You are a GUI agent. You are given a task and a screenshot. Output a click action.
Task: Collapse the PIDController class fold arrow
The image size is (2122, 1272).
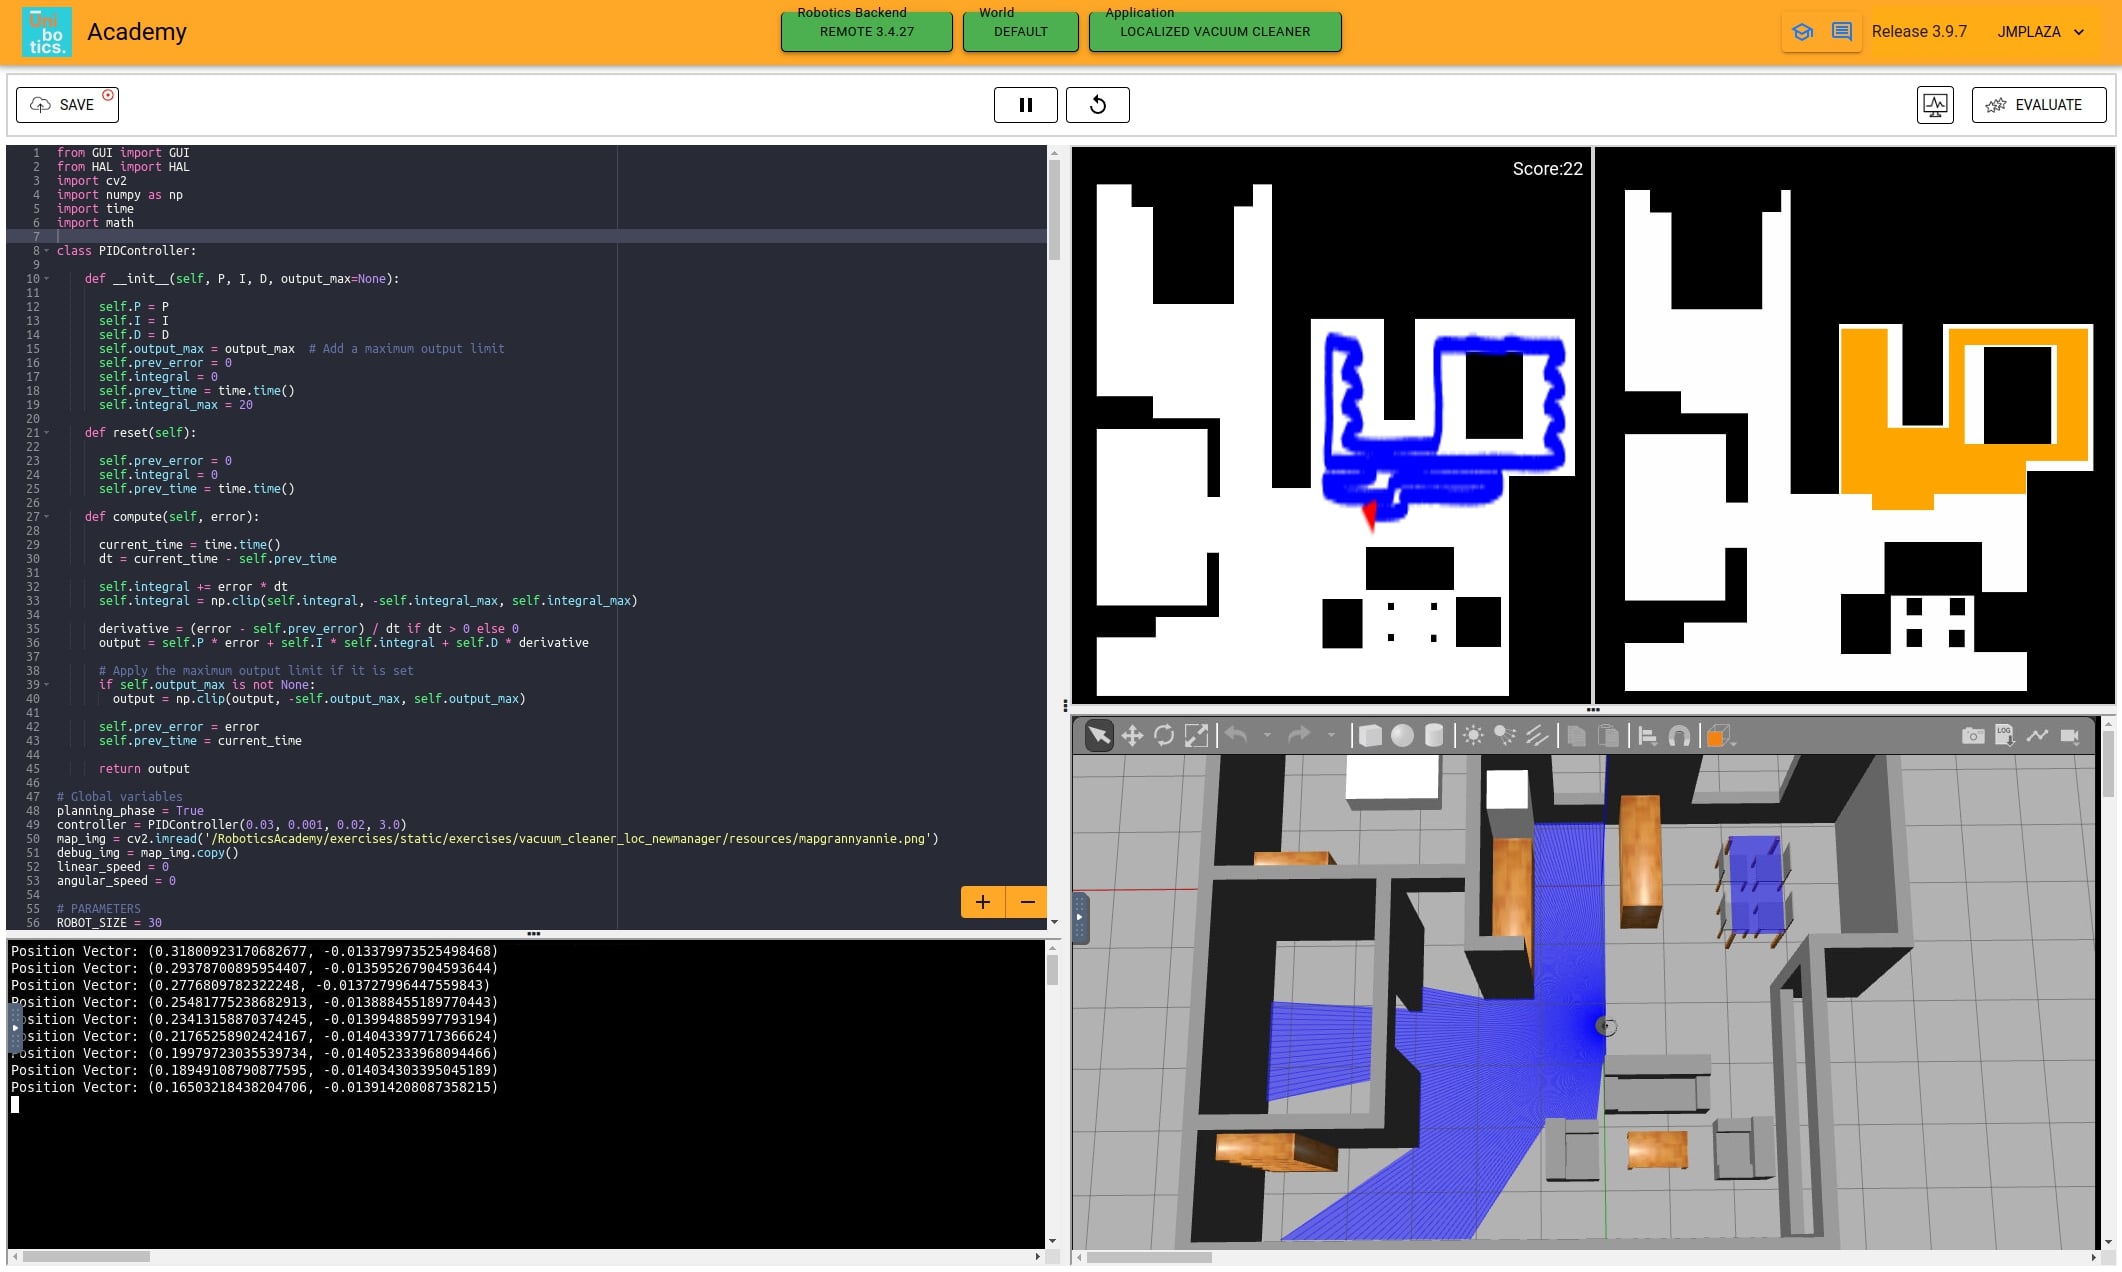tap(47, 251)
